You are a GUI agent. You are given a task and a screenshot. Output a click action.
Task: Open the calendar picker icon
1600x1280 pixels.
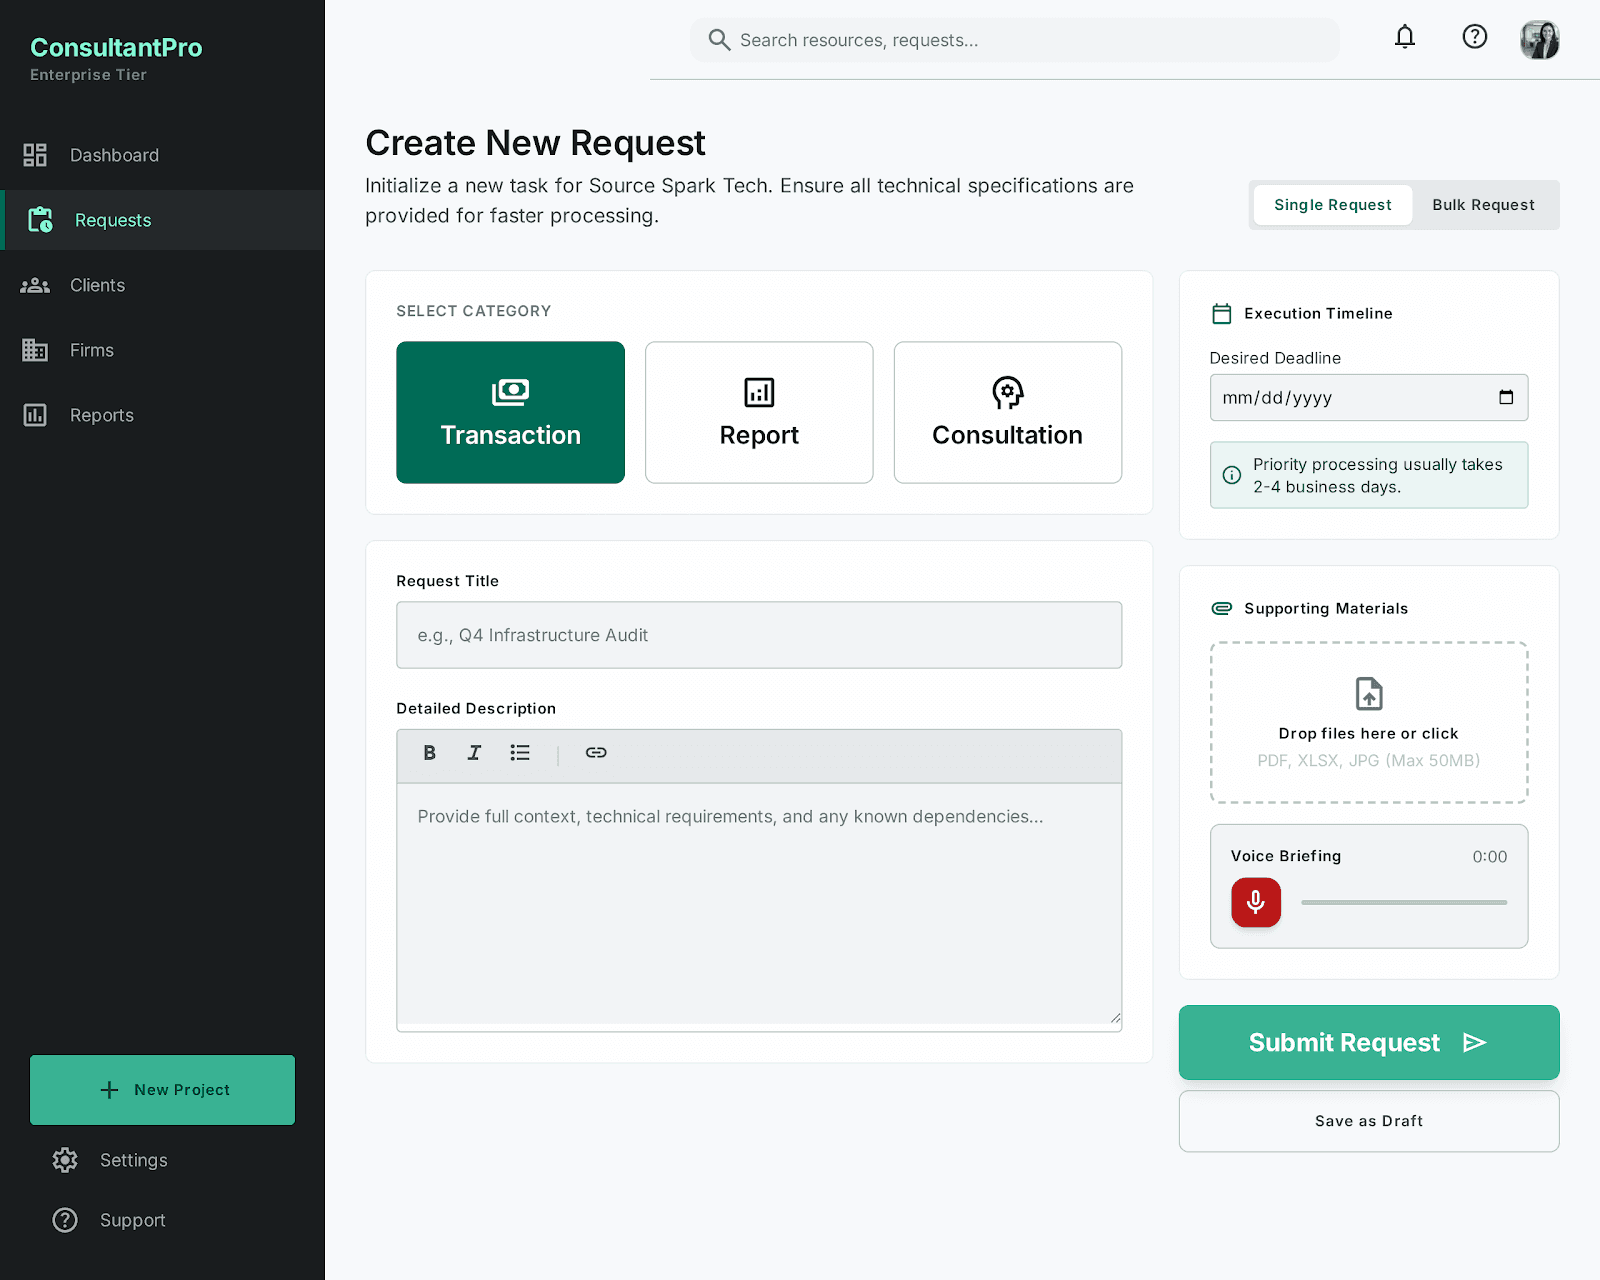1506,398
